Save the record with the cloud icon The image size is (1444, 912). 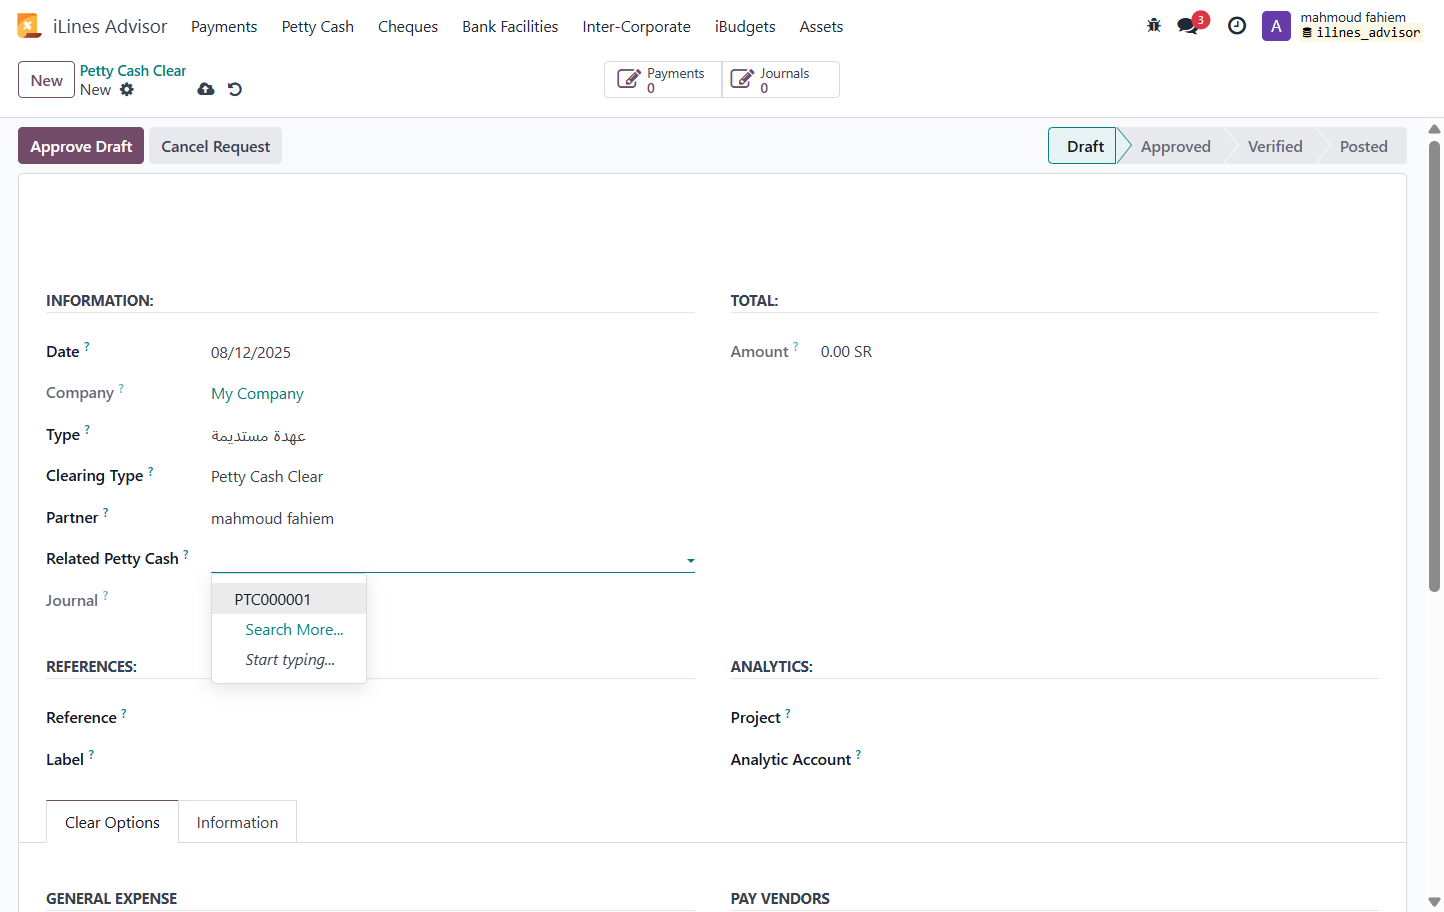(x=206, y=89)
